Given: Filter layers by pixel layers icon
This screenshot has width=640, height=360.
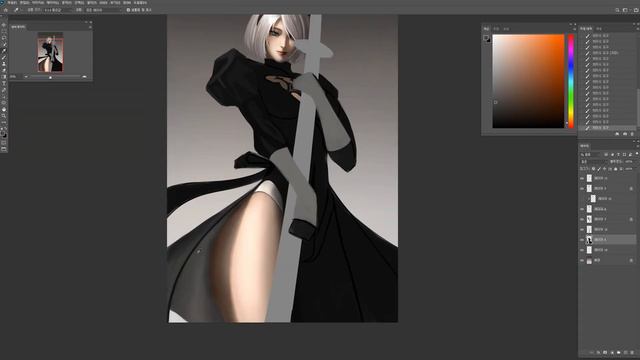Looking at the screenshot, I should (x=606, y=155).
